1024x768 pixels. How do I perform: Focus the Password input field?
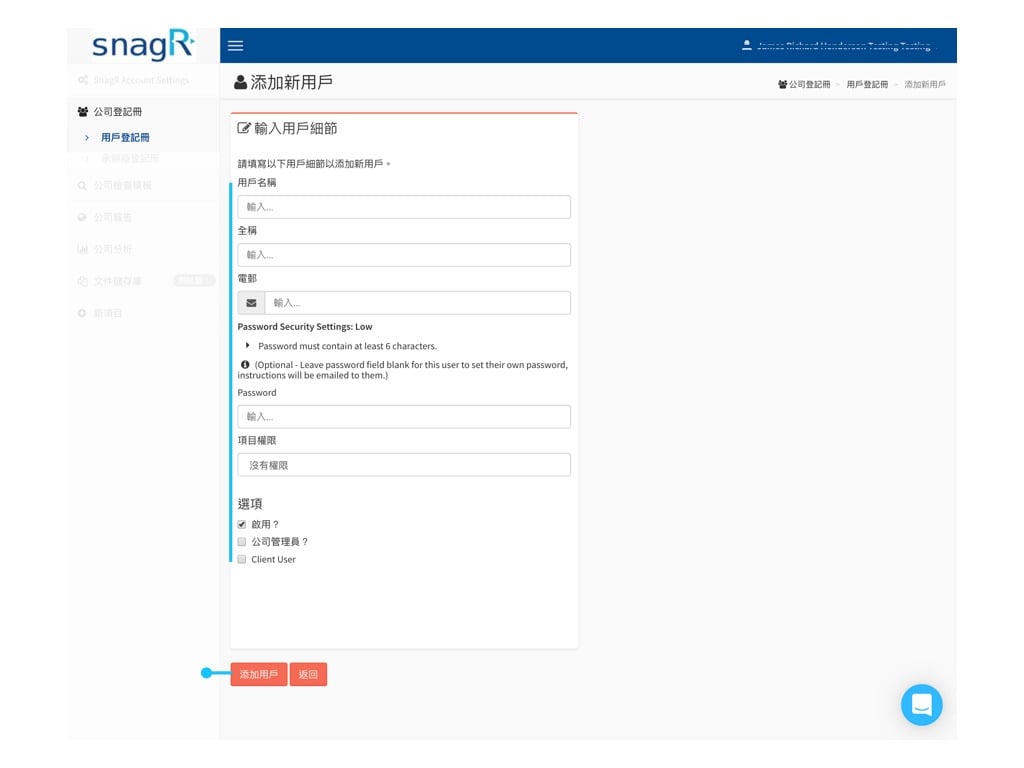[x=404, y=417]
